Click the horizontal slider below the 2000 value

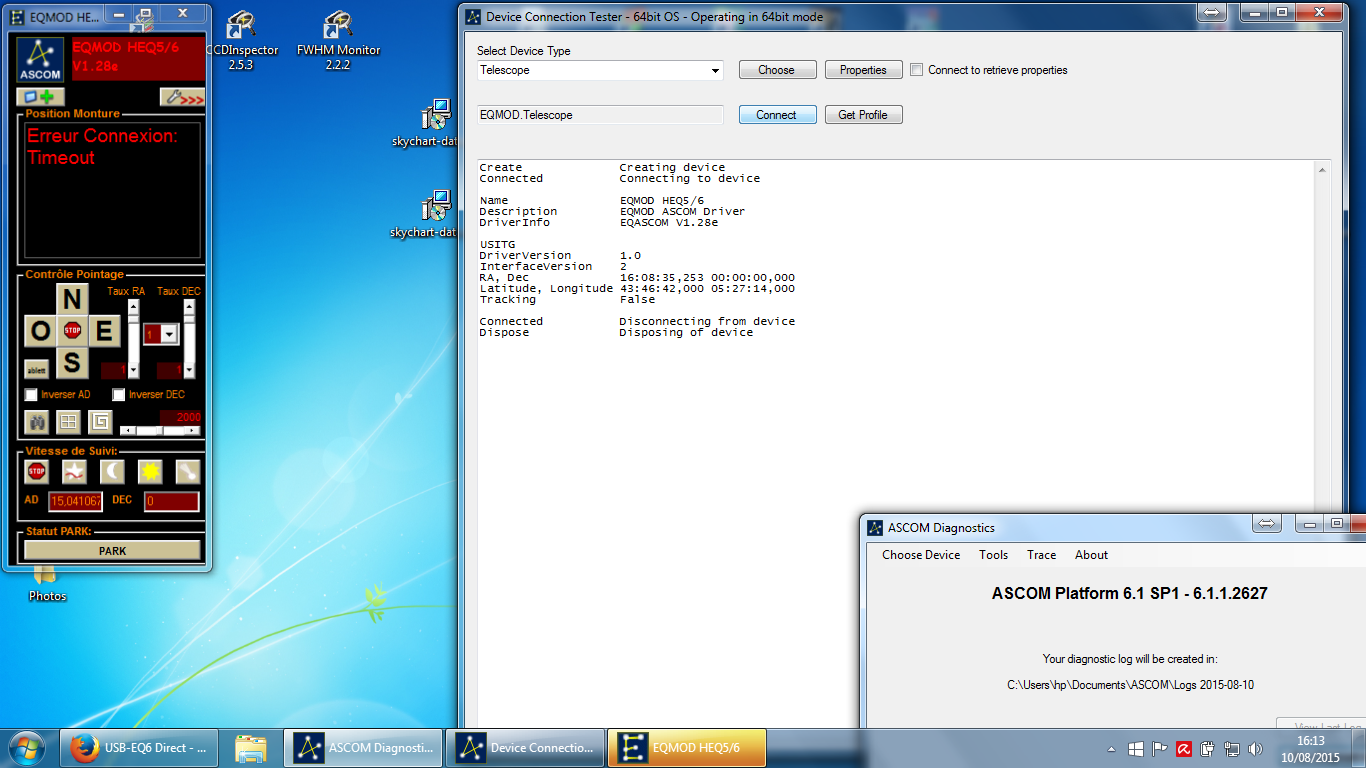(160, 430)
